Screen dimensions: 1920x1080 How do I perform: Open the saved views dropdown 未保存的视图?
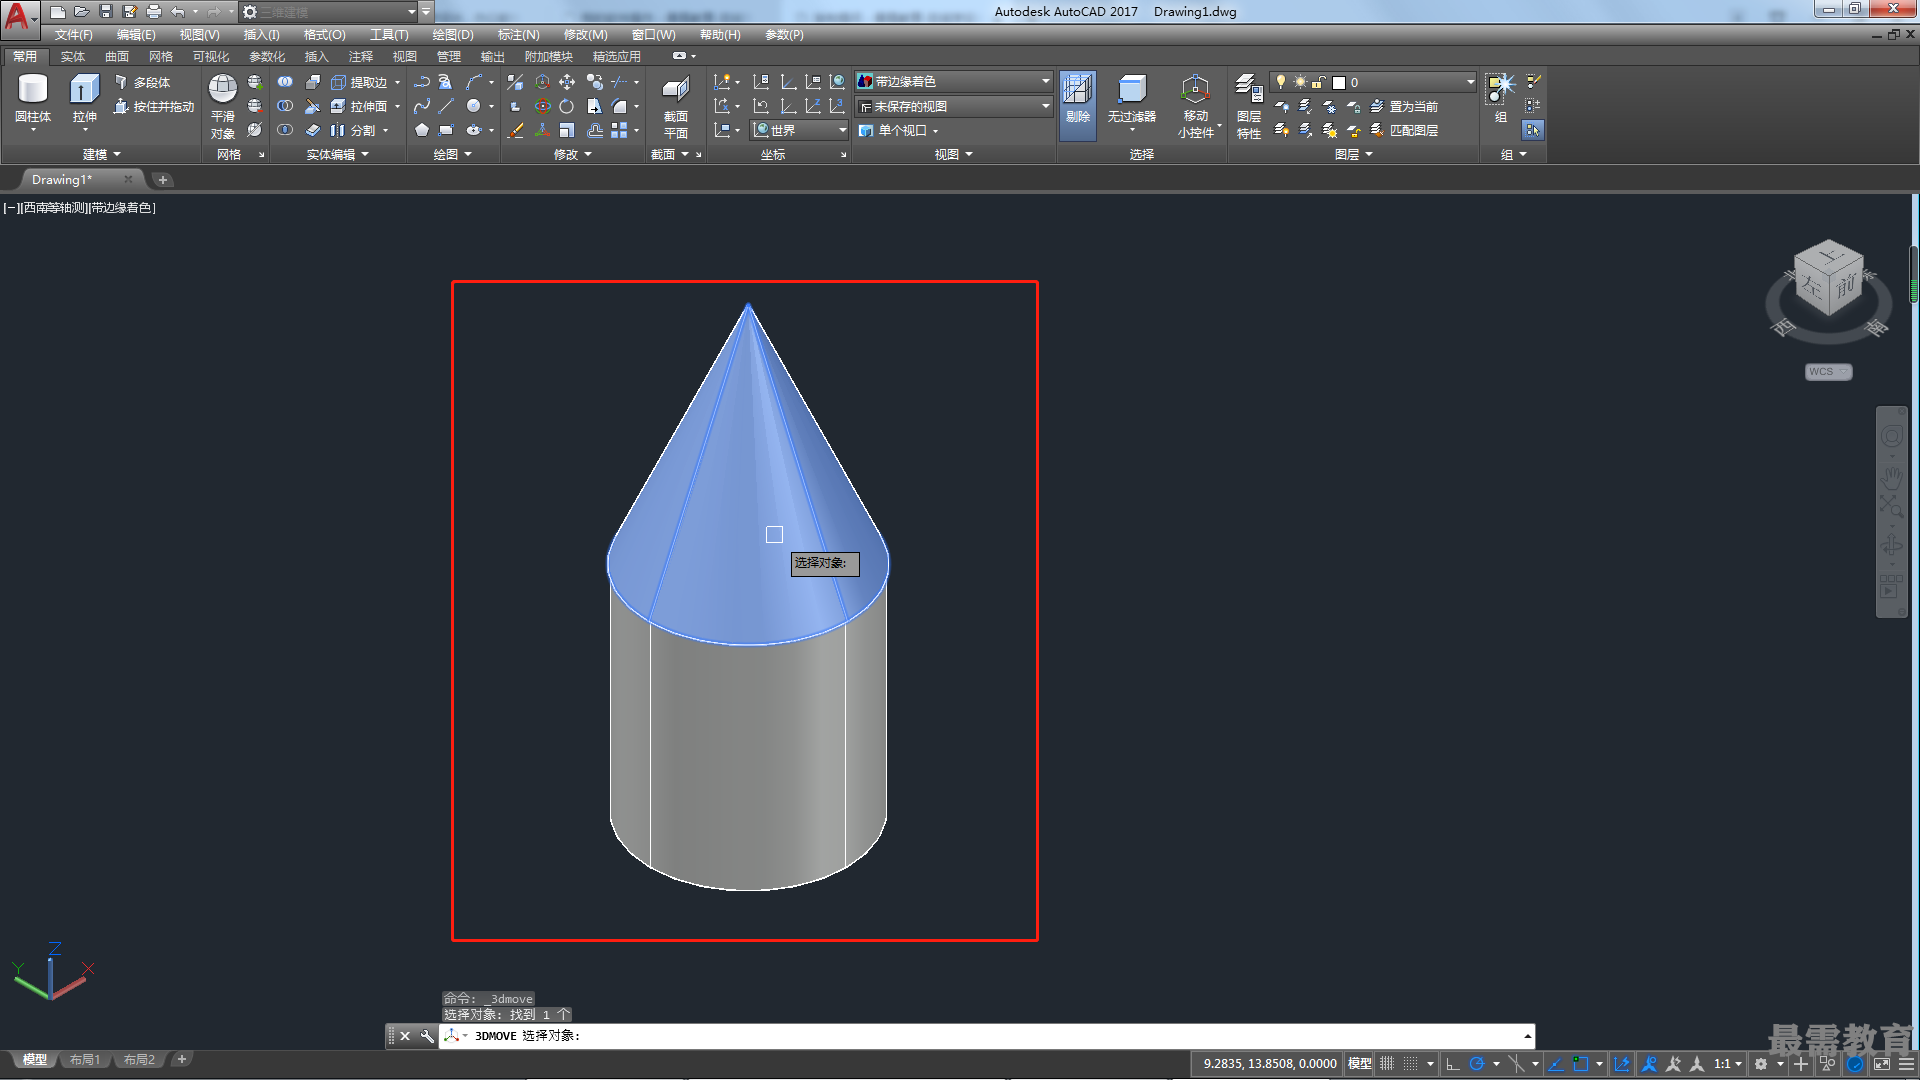tap(954, 106)
